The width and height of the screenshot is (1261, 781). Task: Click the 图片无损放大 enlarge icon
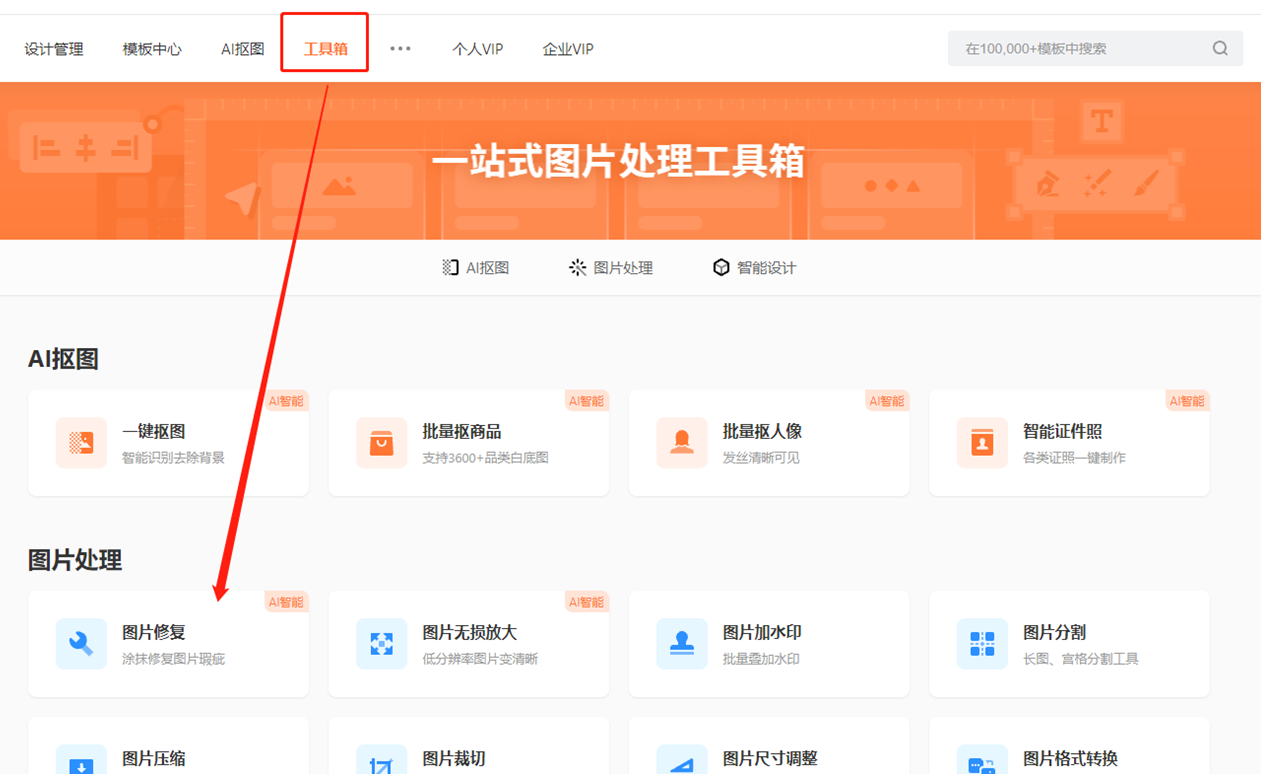[x=381, y=644]
